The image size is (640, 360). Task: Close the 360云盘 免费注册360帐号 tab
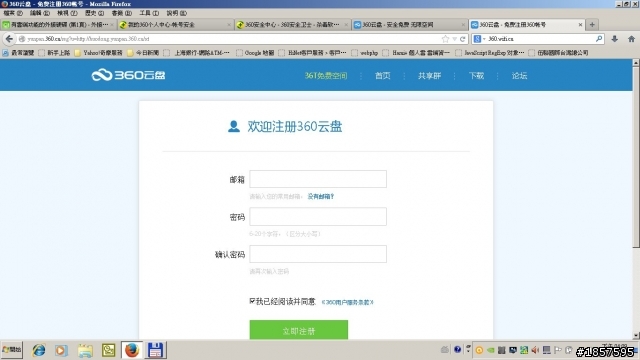(x=580, y=25)
